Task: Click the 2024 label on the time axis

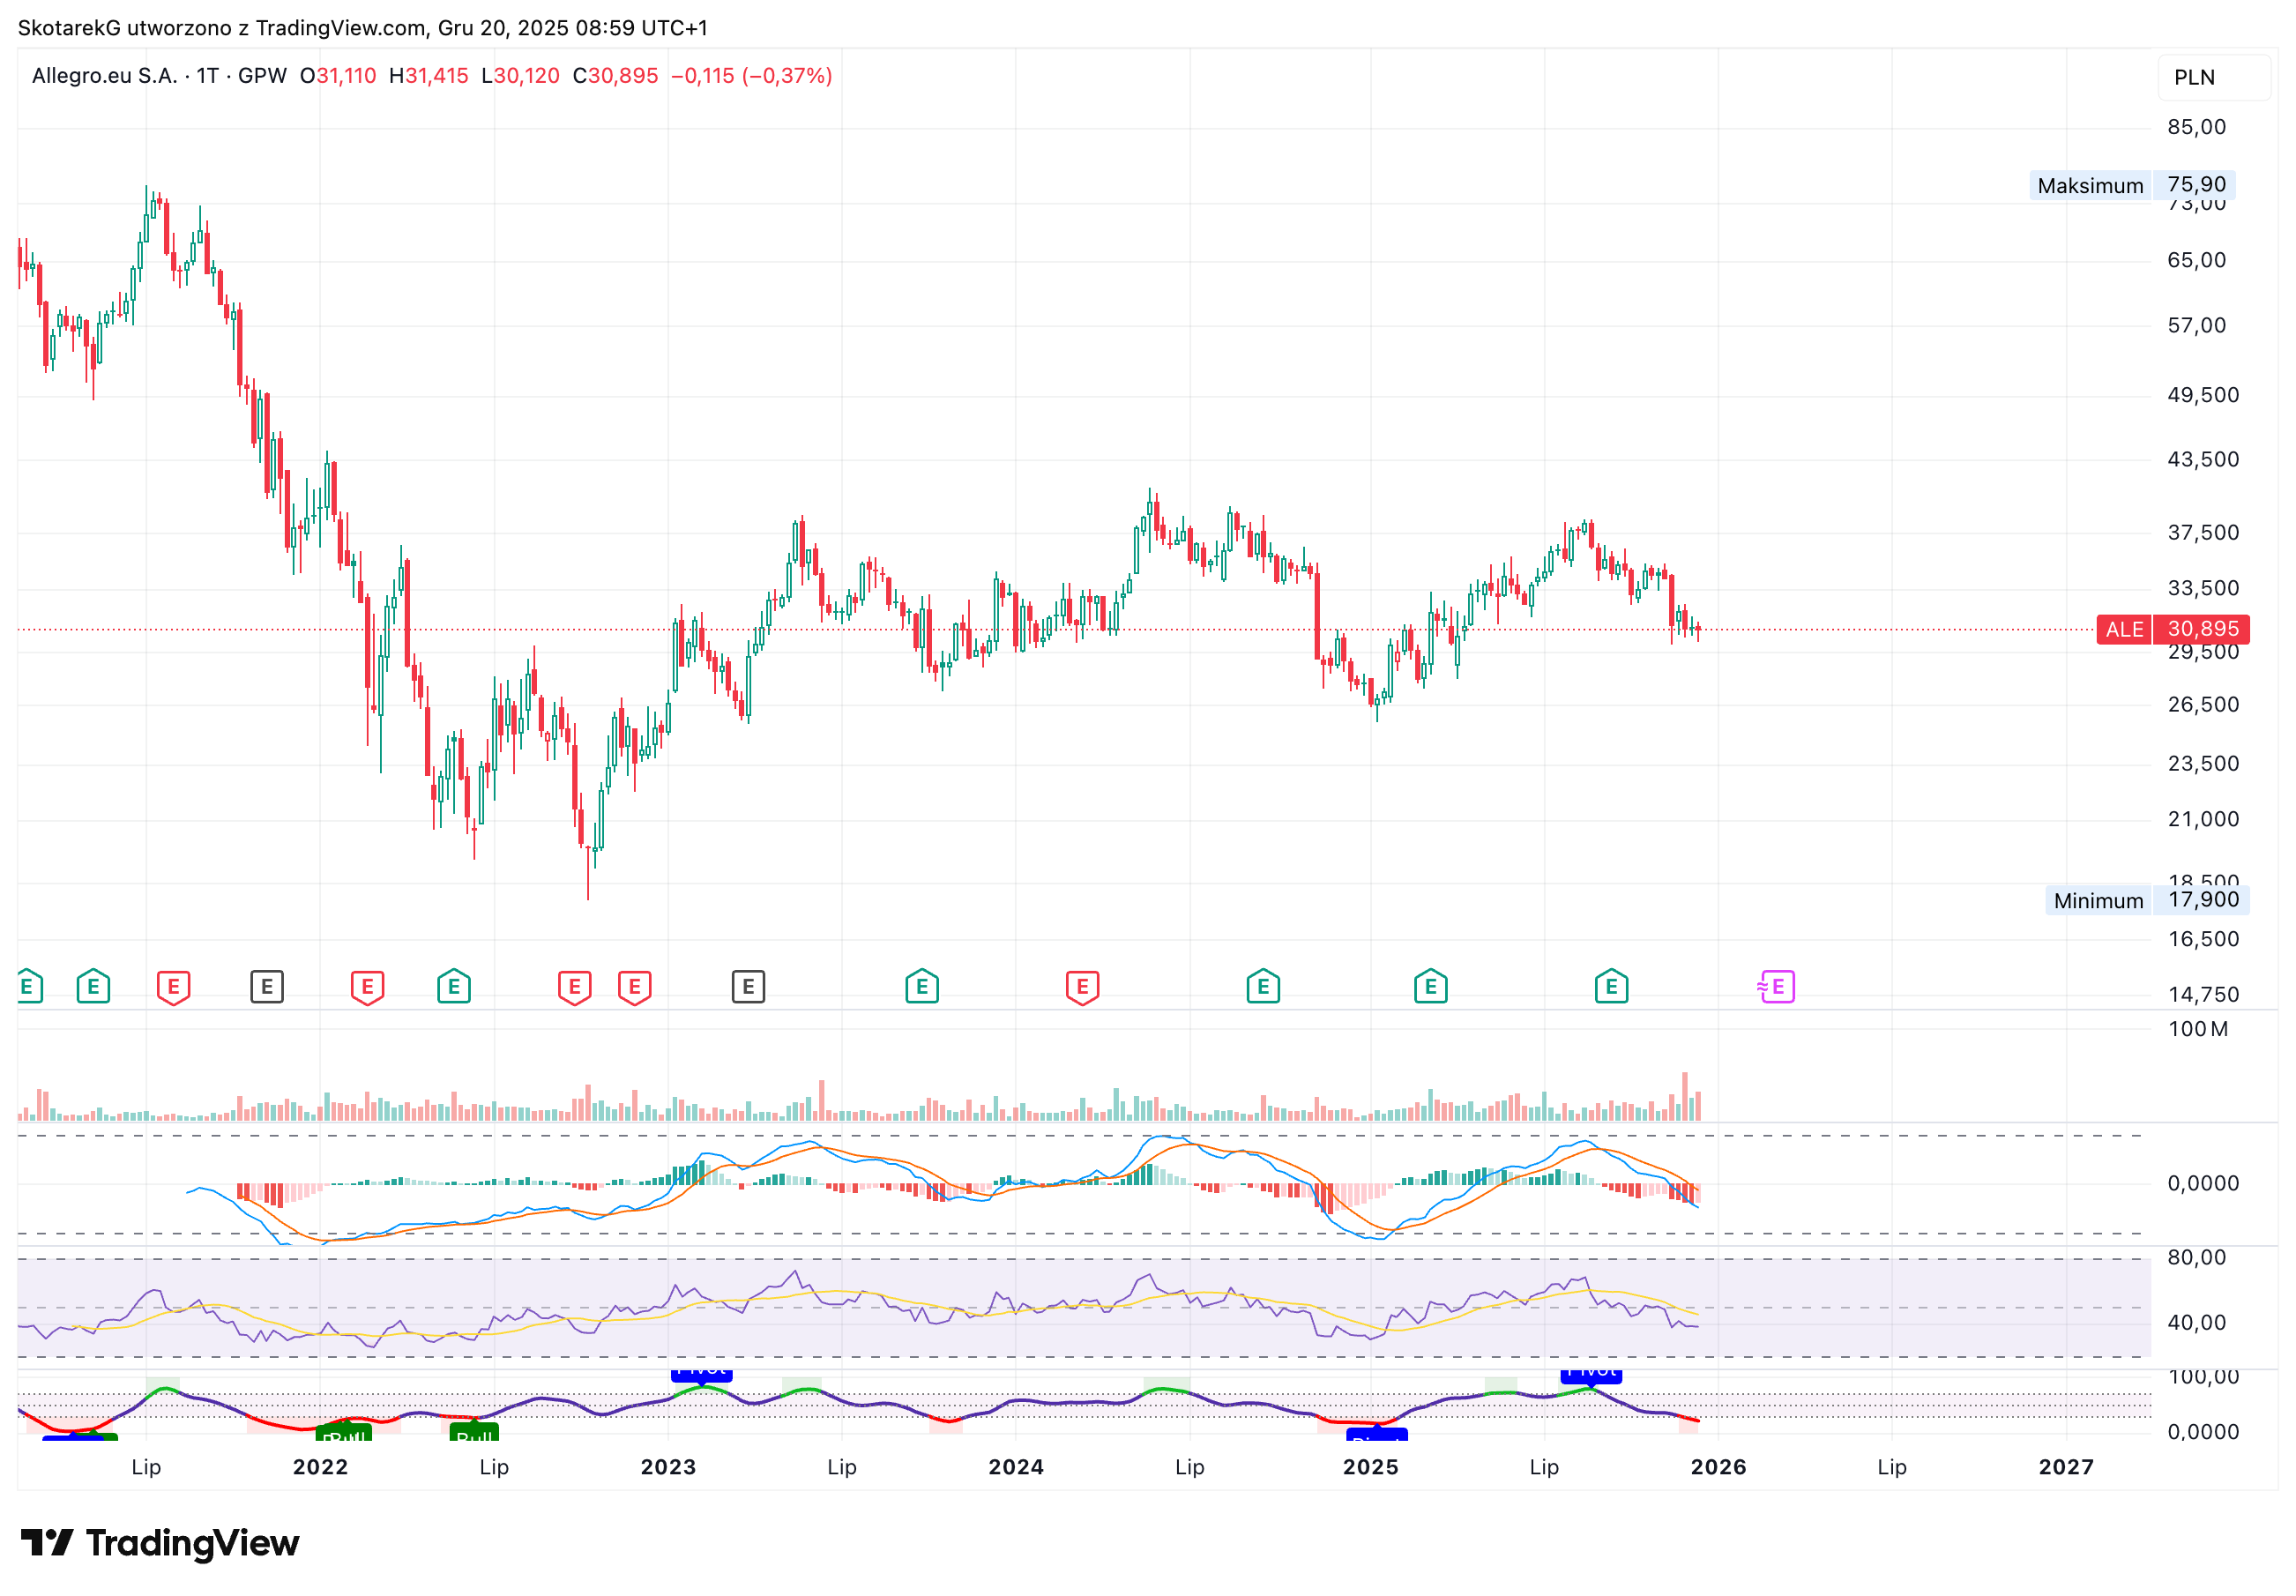Action: coord(1015,1467)
